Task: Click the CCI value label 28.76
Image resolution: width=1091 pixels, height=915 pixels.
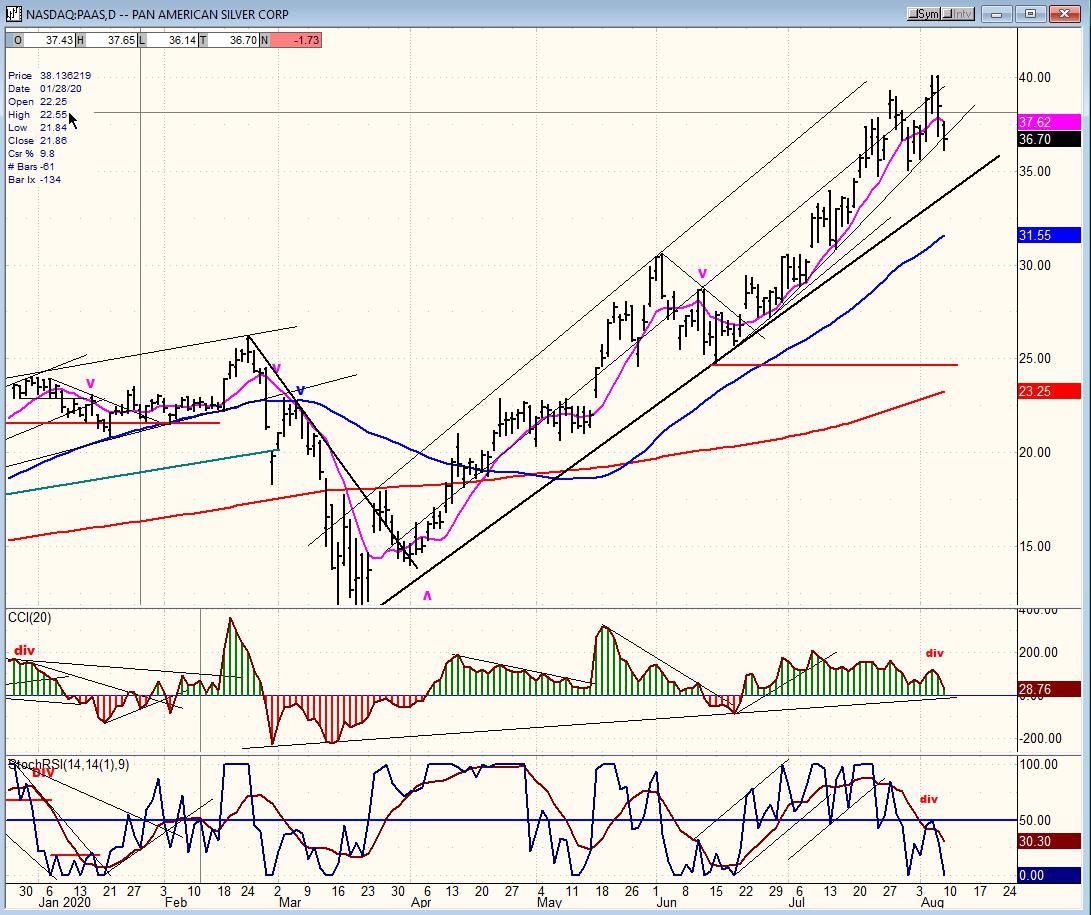Action: pos(1049,690)
